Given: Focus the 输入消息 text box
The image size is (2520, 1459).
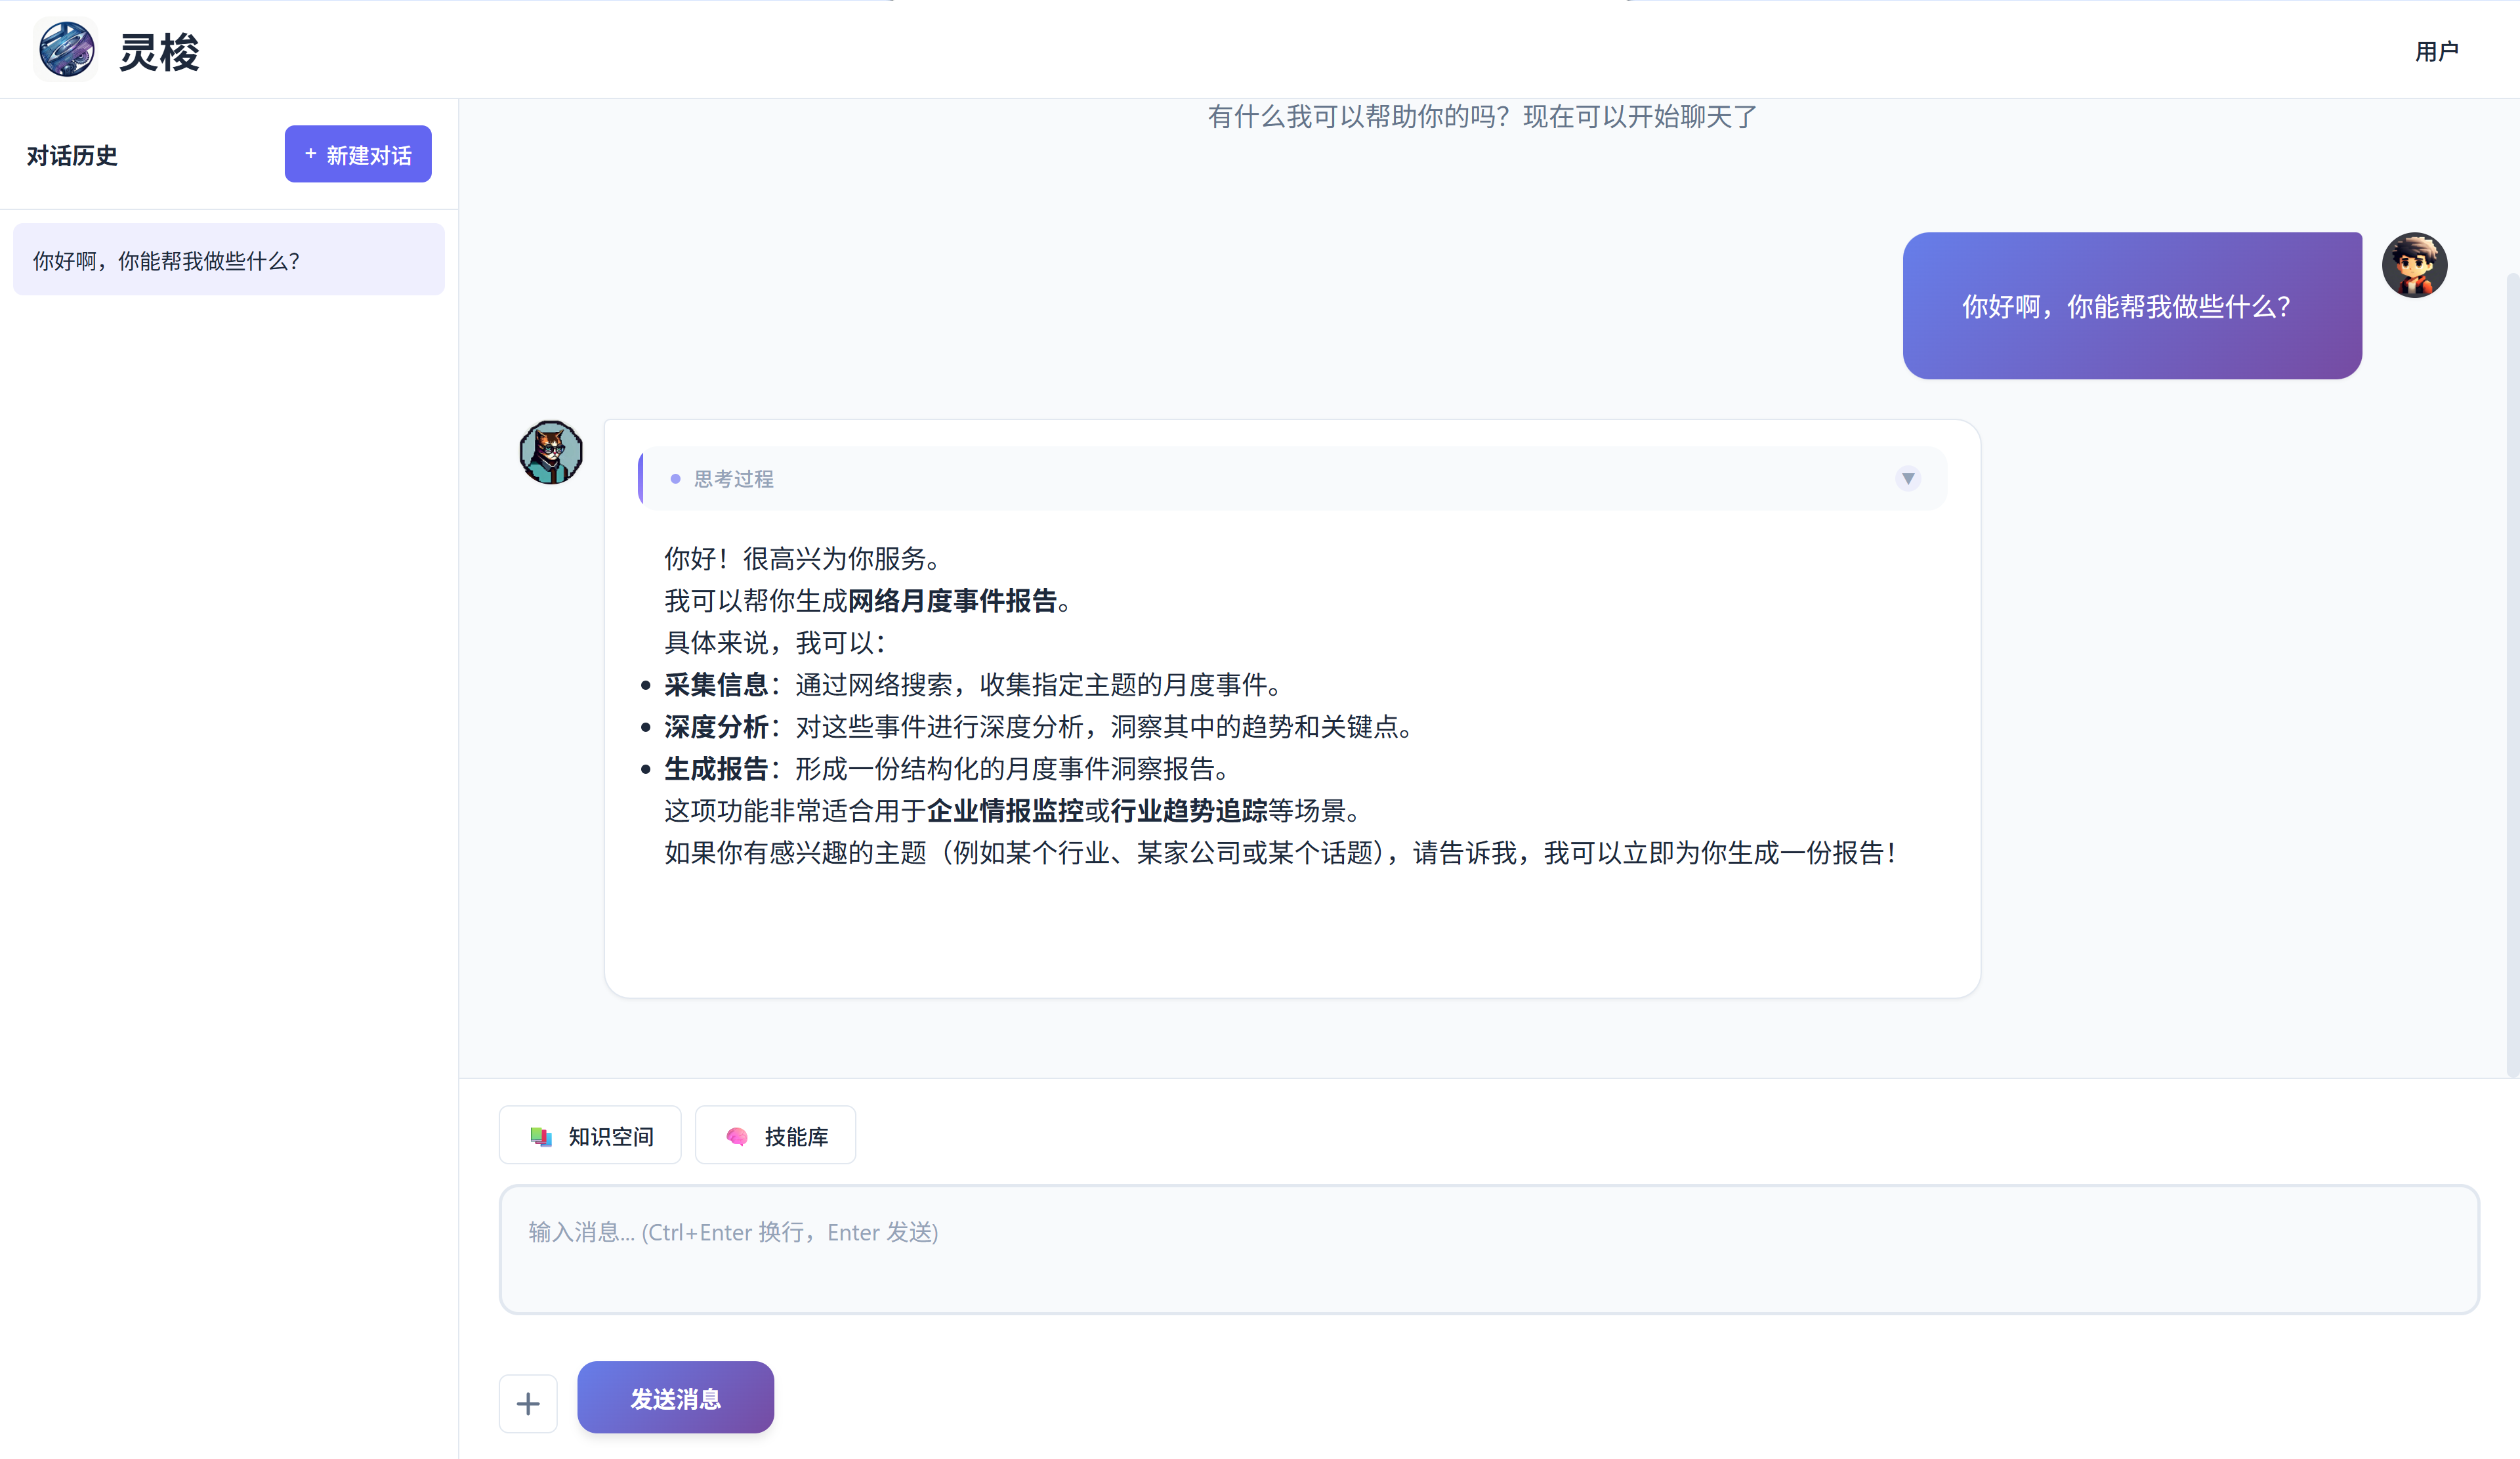Looking at the screenshot, I should (x=1489, y=1250).
